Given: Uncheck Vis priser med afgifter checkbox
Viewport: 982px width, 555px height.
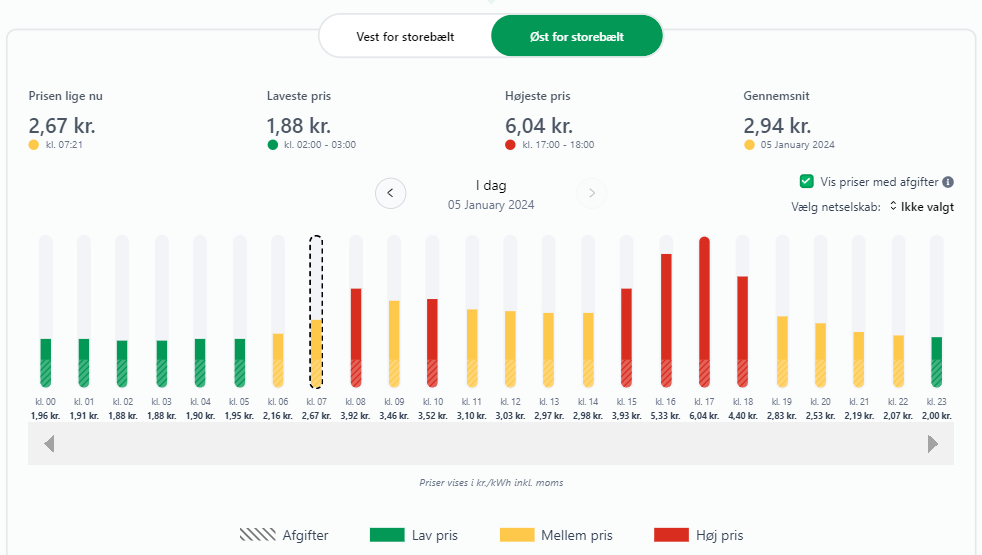Looking at the screenshot, I should (x=806, y=182).
